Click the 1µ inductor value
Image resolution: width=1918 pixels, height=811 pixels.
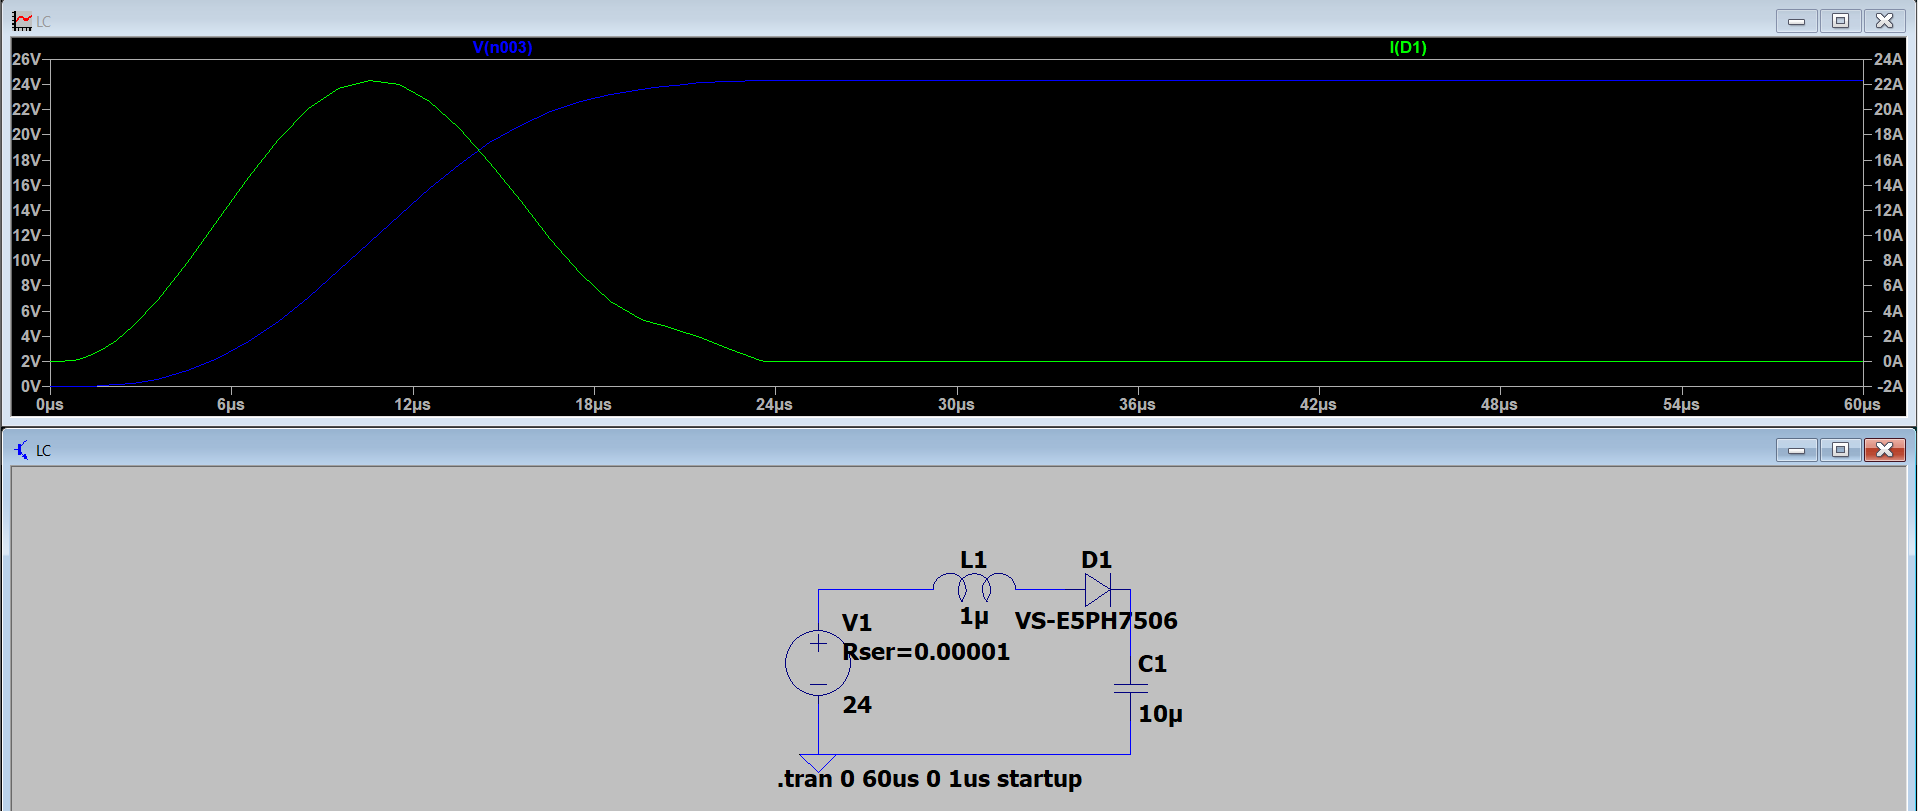pos(974,616)
